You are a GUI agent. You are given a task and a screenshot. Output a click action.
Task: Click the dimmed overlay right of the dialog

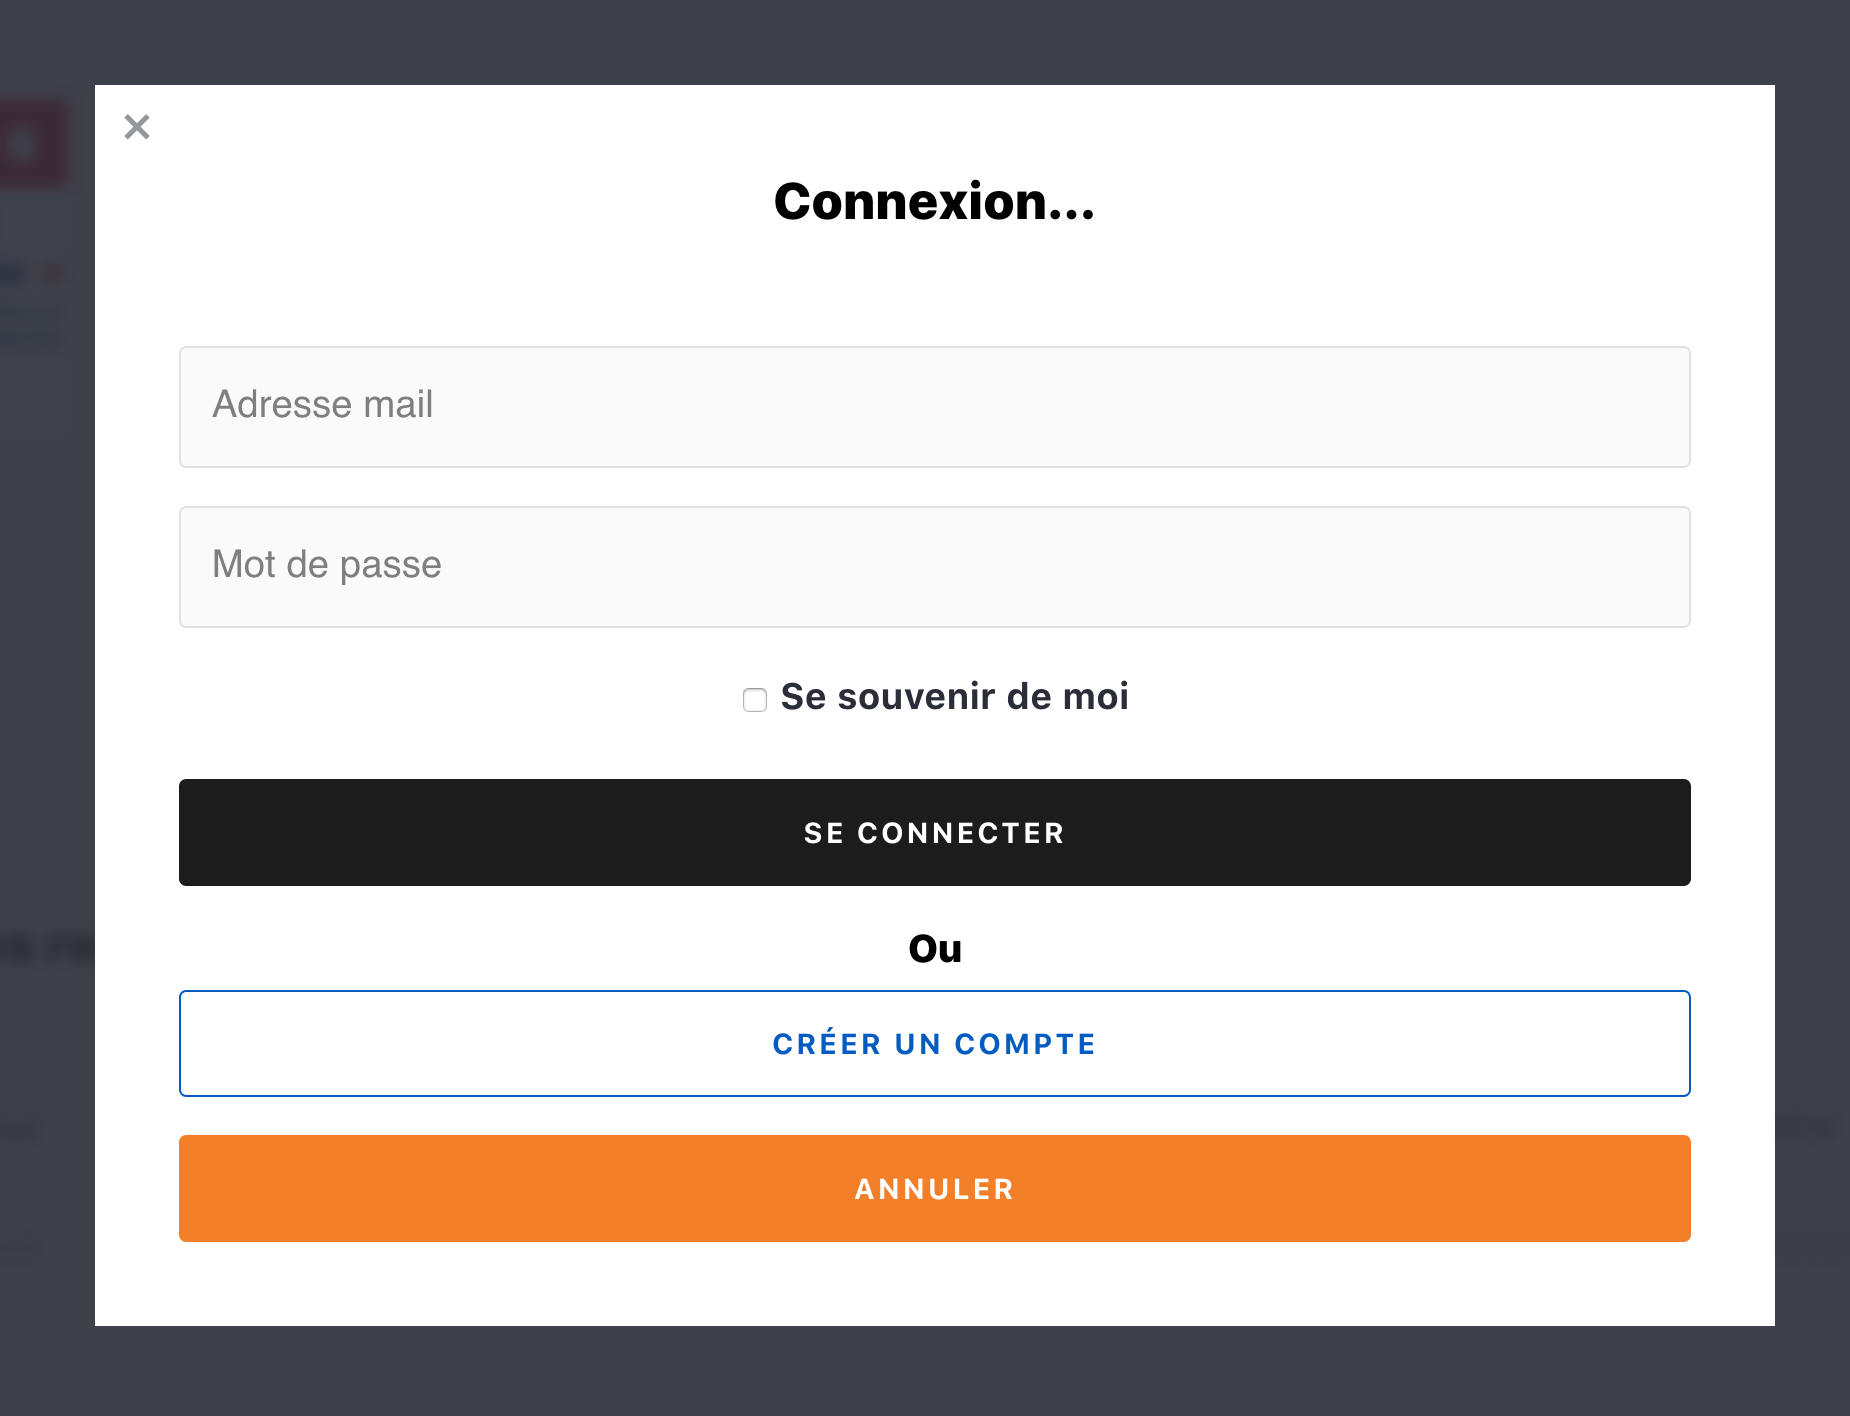[x=1812, y=700]
